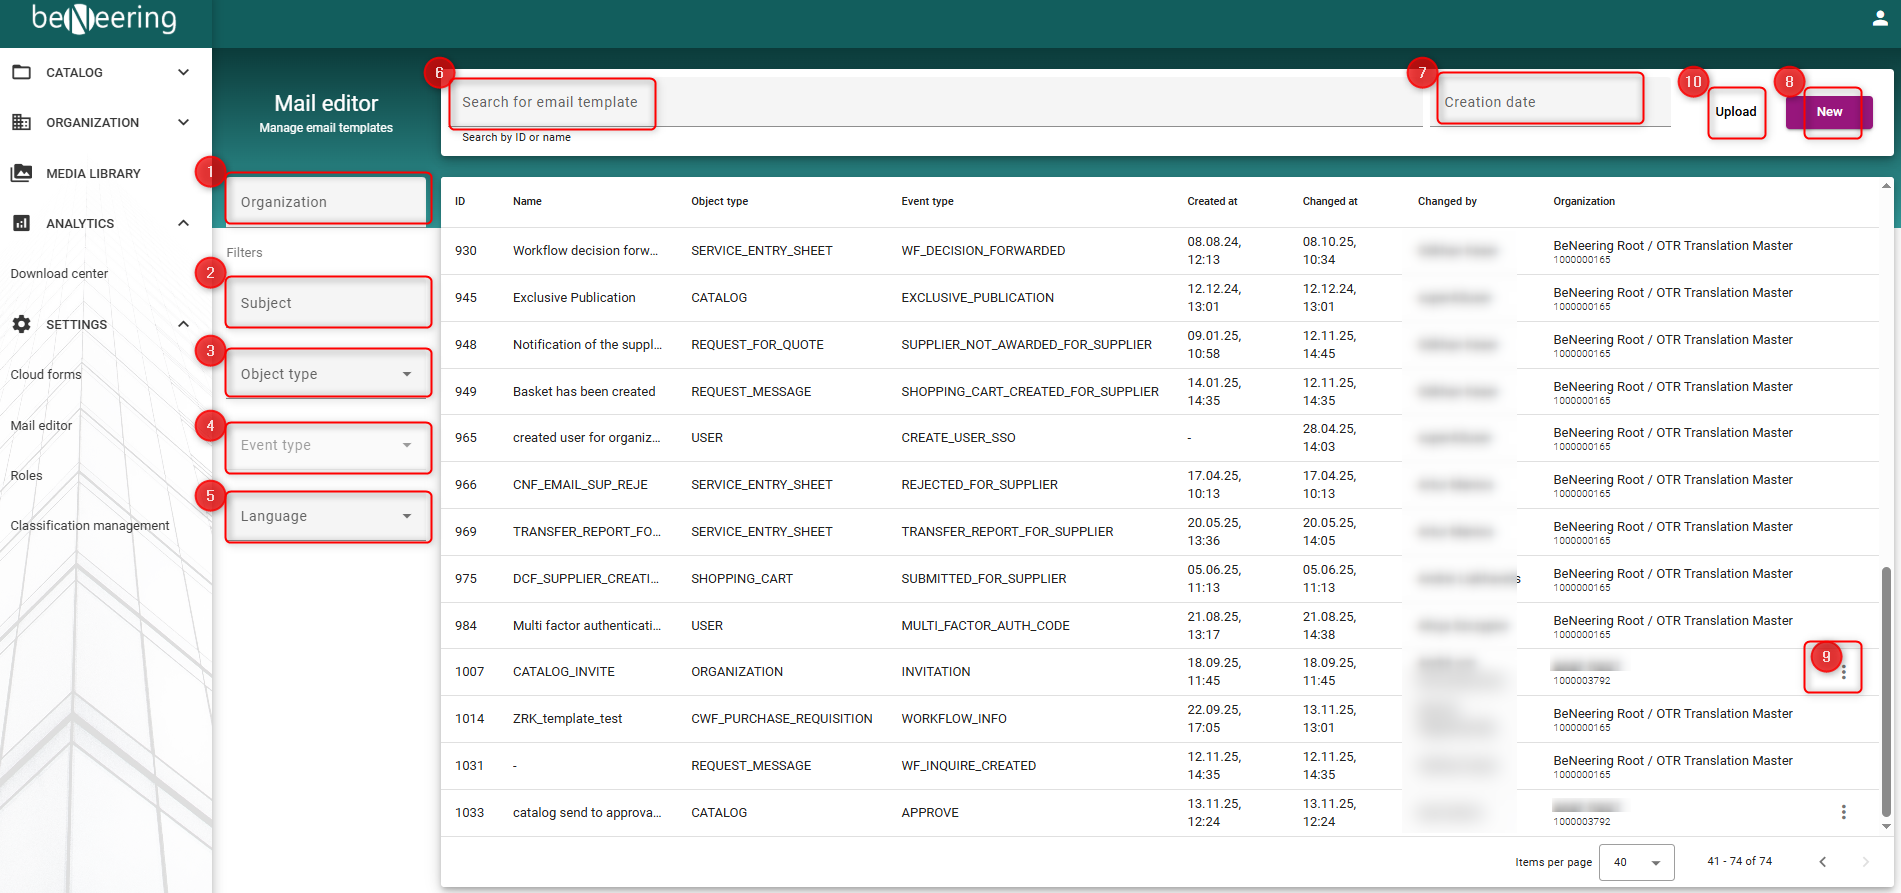Open Media Library image icon

point(21,173)
